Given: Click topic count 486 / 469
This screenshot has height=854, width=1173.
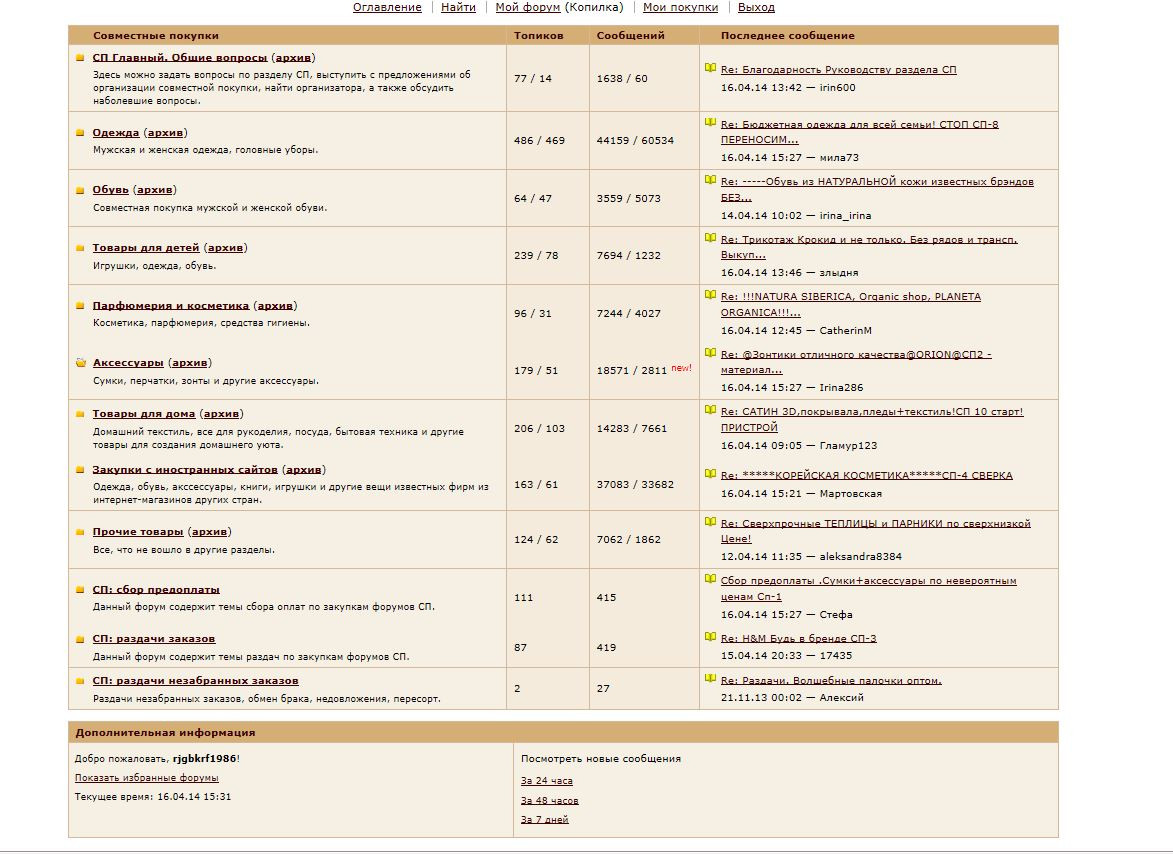Looking at the screenshot, I should (539, 141).
